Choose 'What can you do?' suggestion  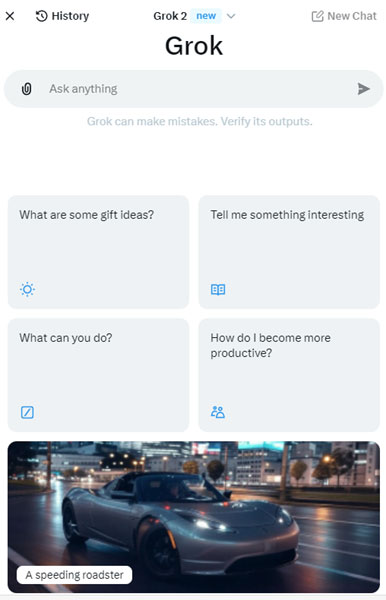(98, 375)
